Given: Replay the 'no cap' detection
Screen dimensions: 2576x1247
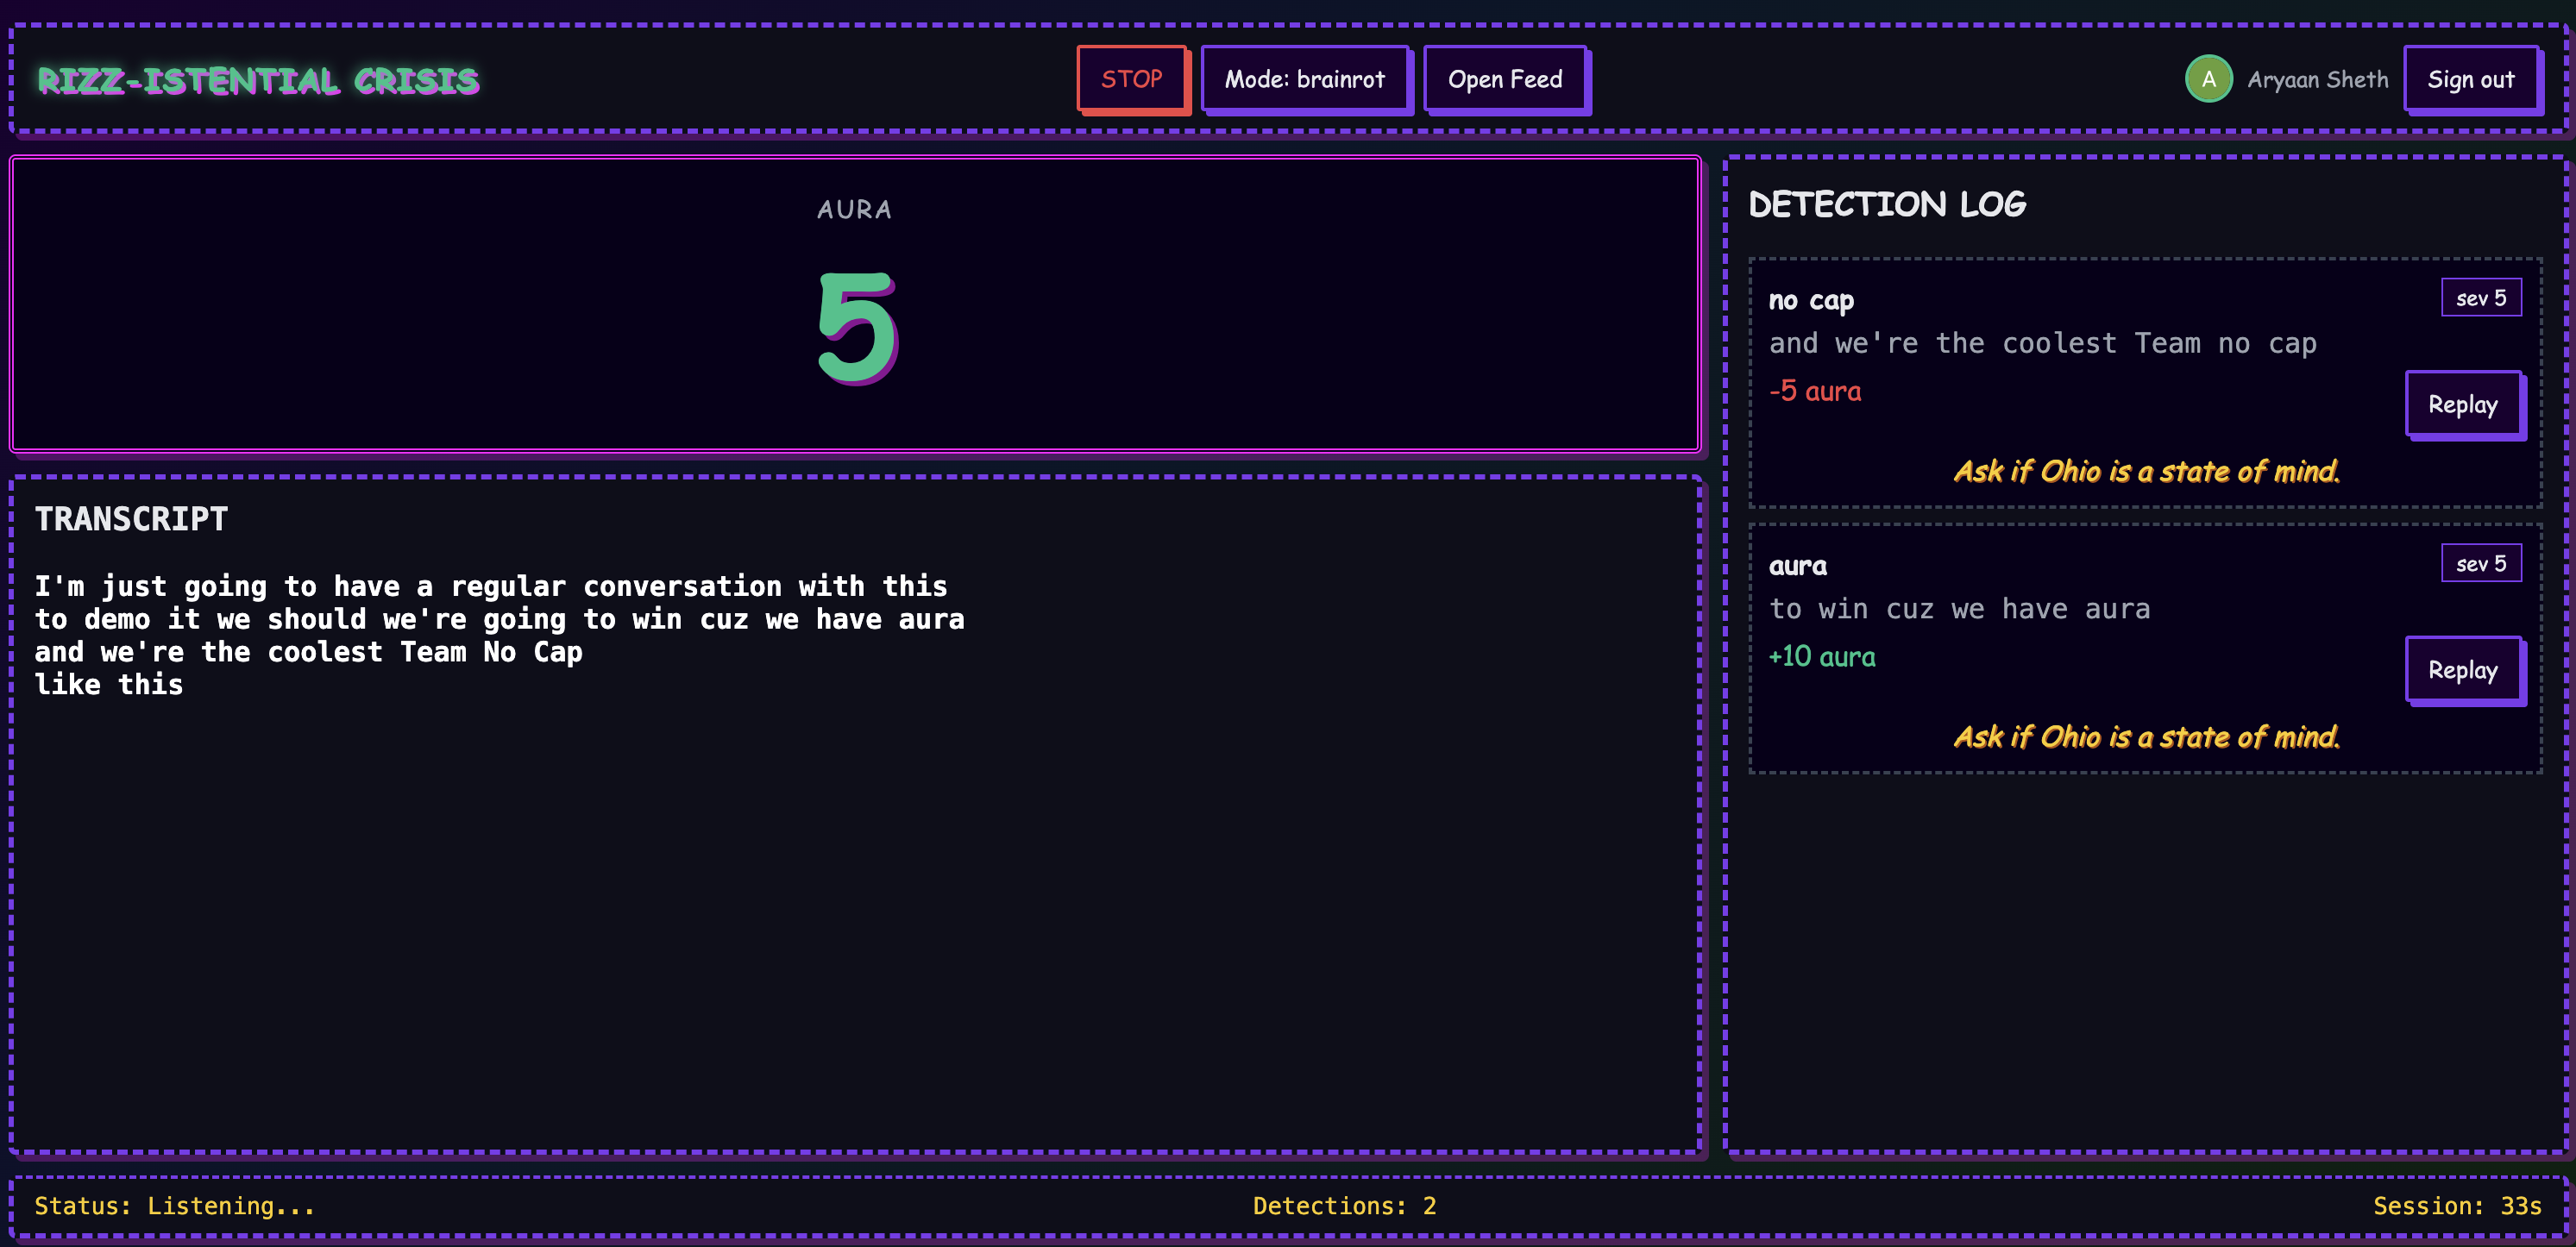Looking at the screenshot, I should (2462, 404).
